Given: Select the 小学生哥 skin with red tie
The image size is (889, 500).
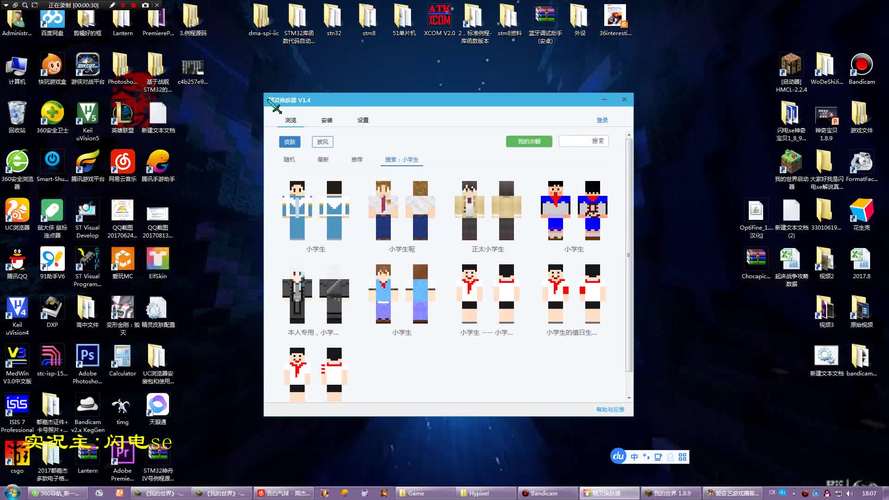Looking at the screenshot, I should [402, 217].
